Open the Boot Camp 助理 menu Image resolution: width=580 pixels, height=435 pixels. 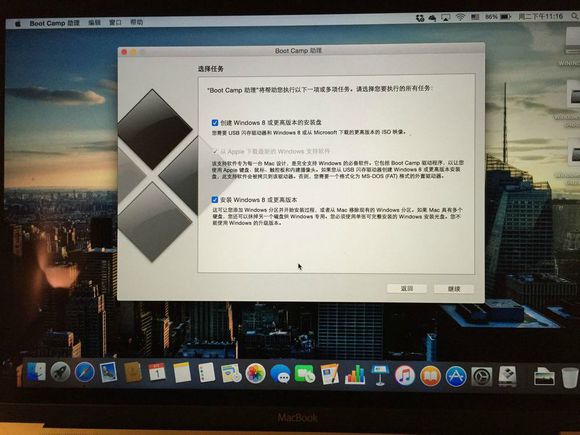click(54, 23)
